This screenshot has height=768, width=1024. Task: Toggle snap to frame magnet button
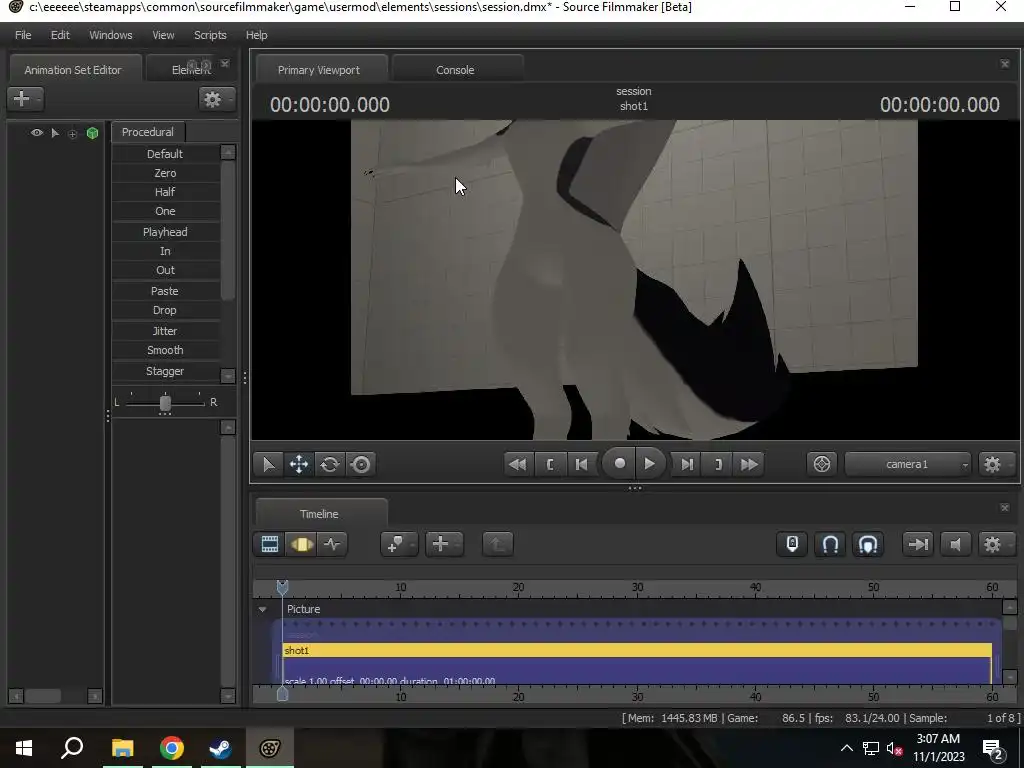click(868, 544)
